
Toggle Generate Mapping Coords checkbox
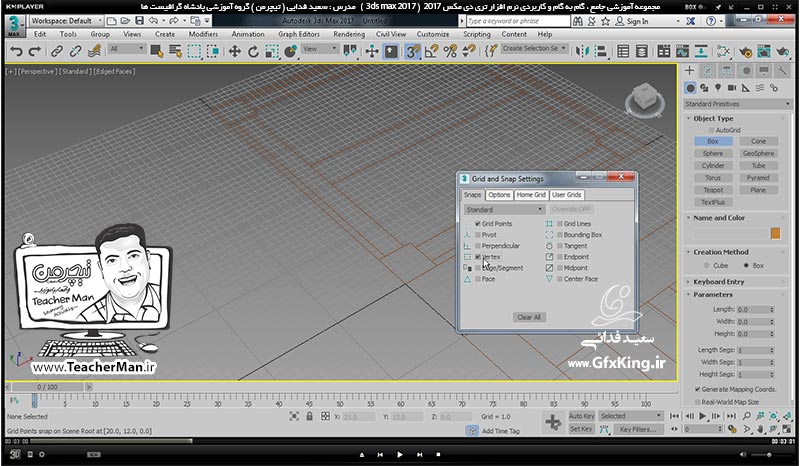click(697, 389)
